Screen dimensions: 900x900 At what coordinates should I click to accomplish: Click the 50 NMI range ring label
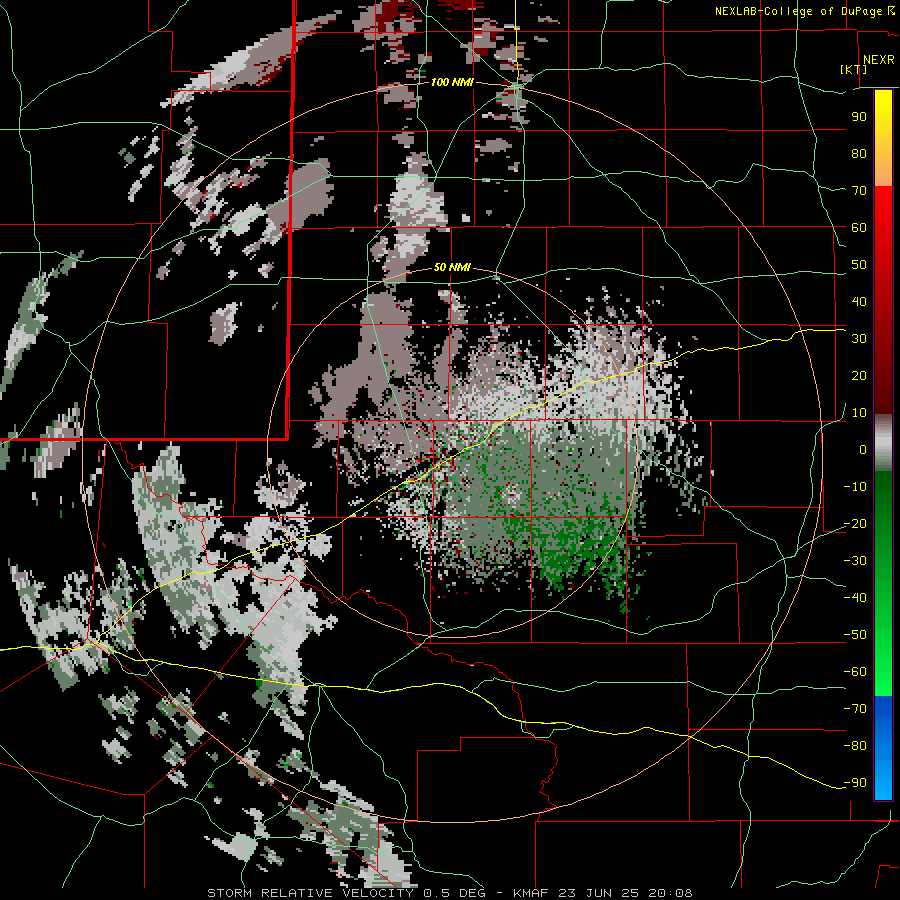[452, 267]
